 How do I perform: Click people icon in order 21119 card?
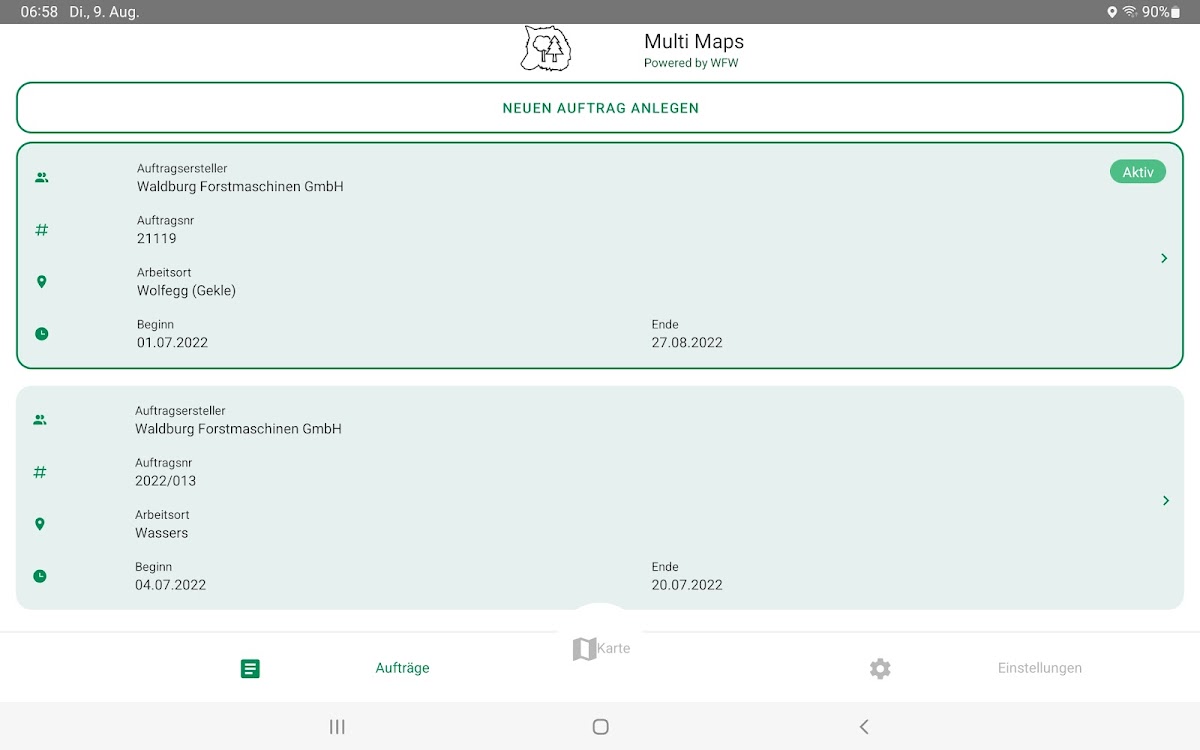click(41, 178)
